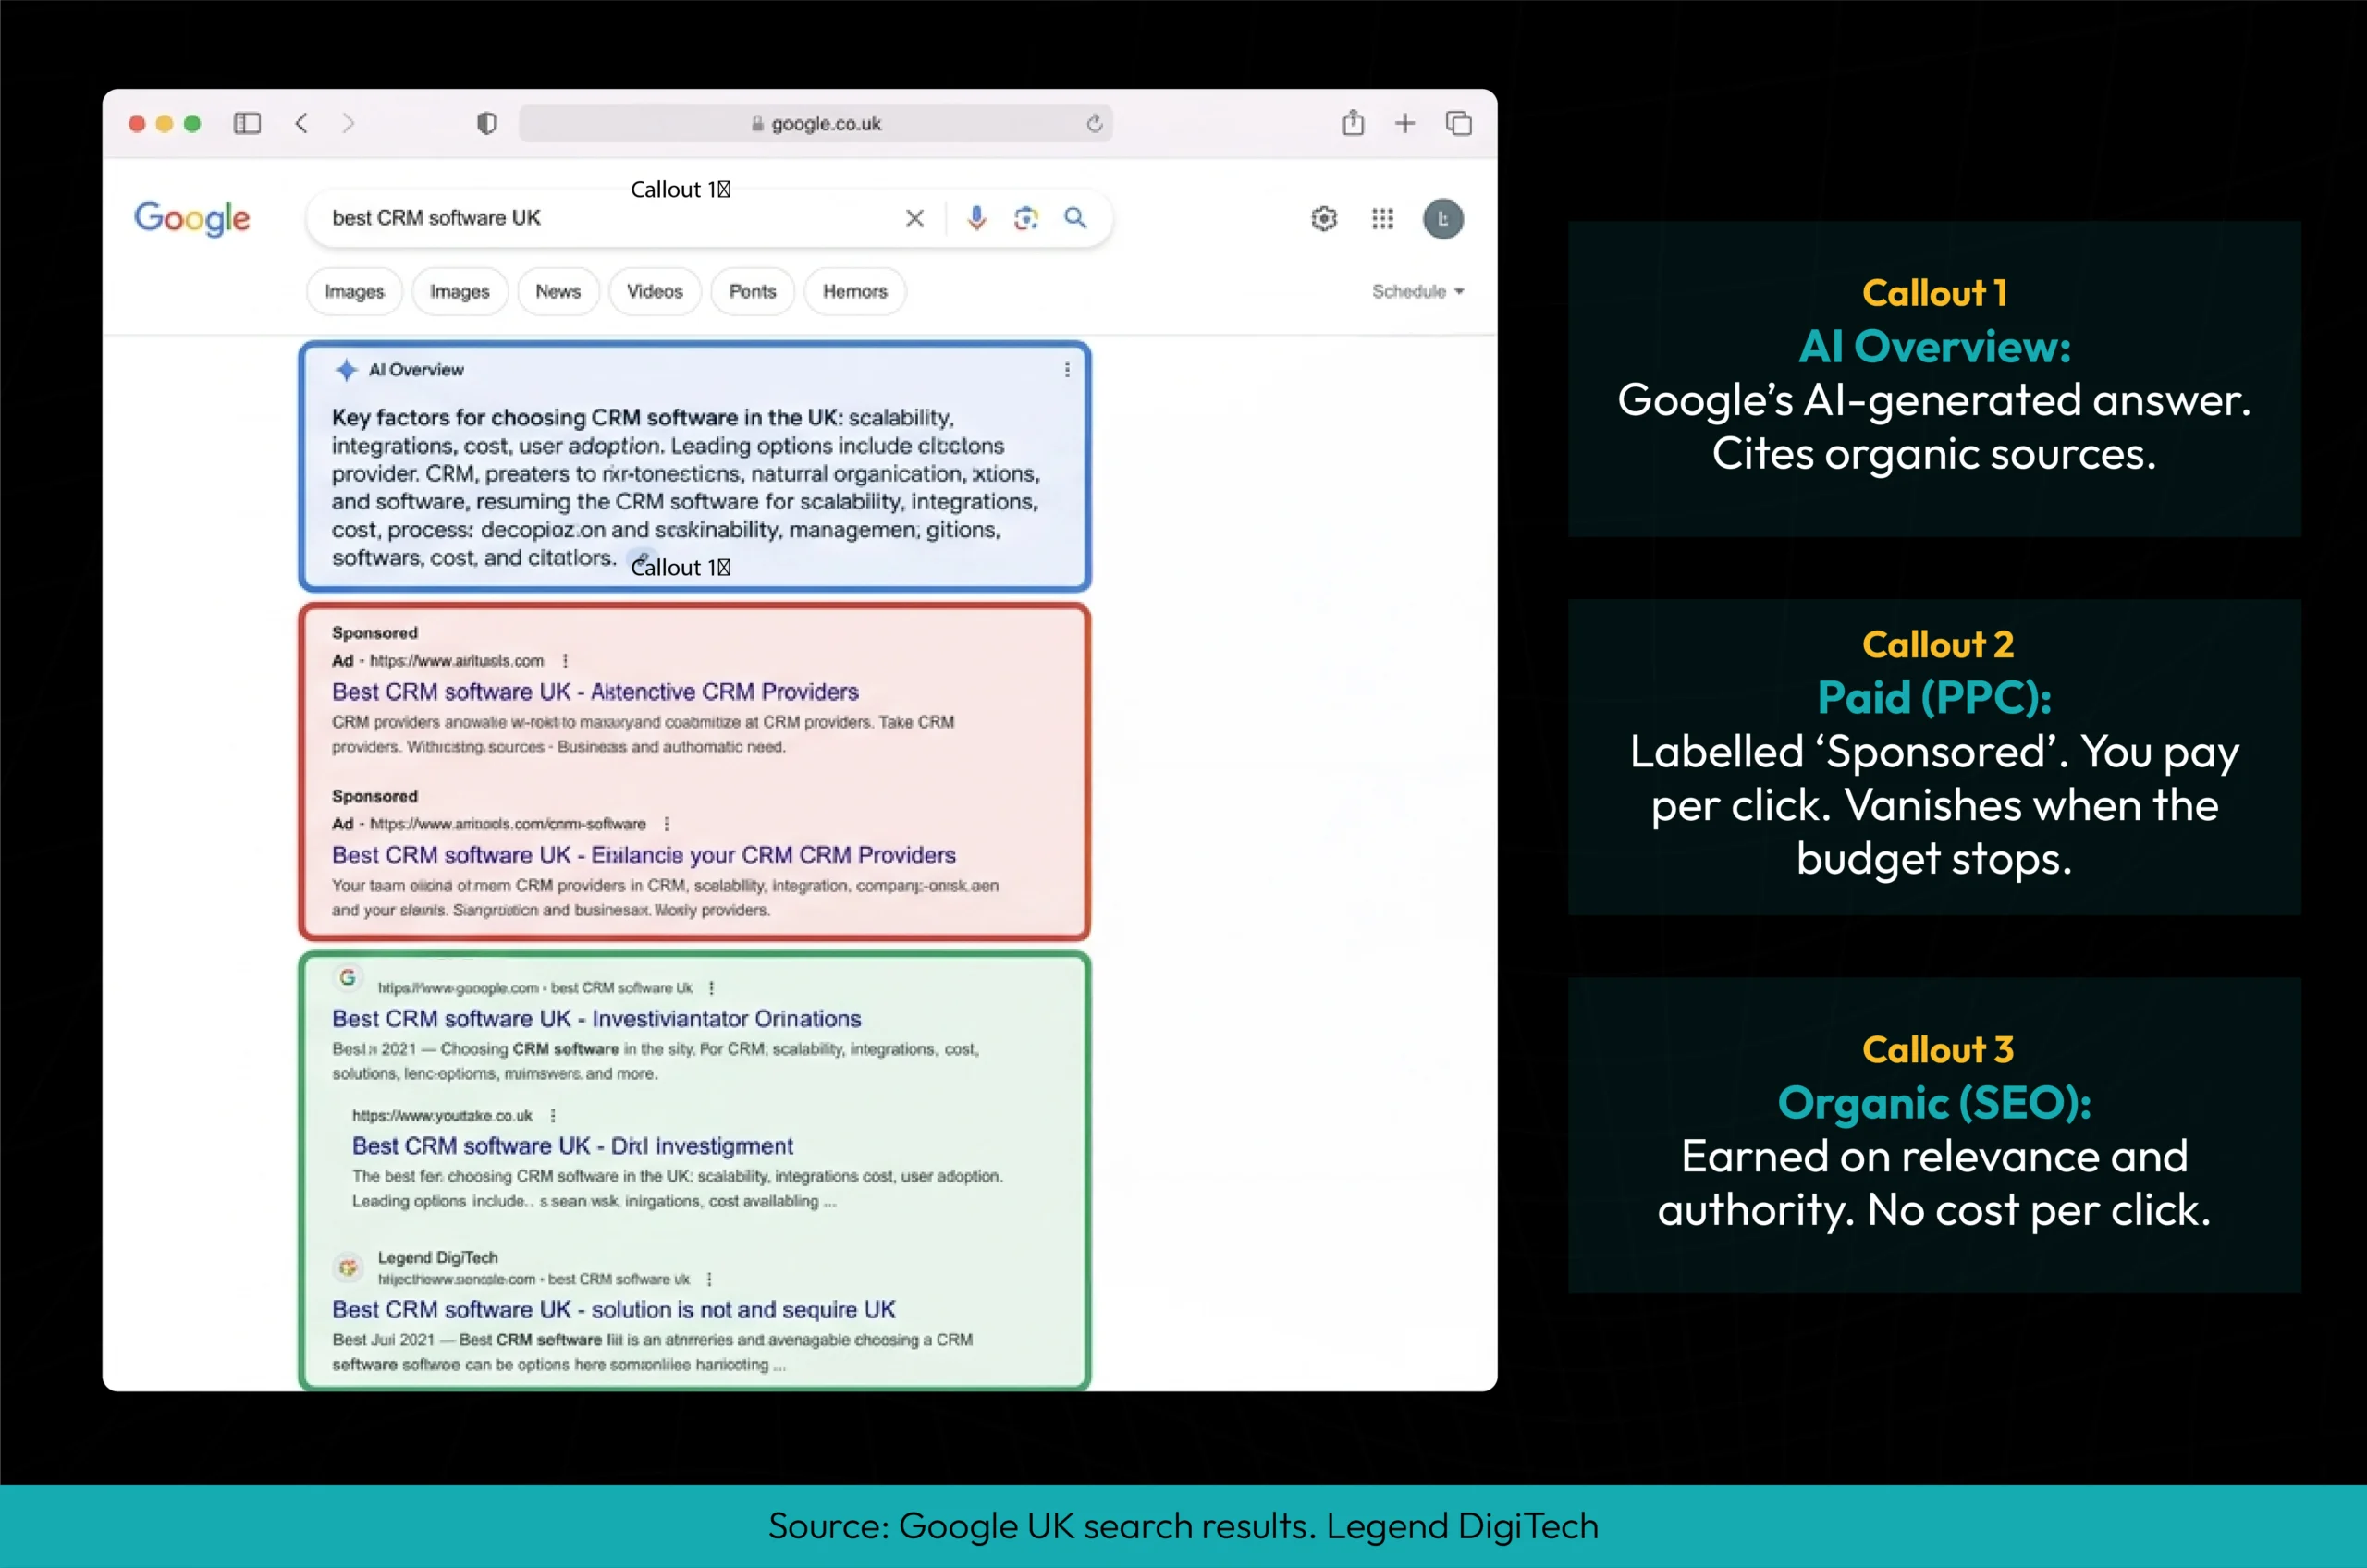2367x1568 pixels.
Task: Show tab overview icon in Safari
Action: (1459, 123)
